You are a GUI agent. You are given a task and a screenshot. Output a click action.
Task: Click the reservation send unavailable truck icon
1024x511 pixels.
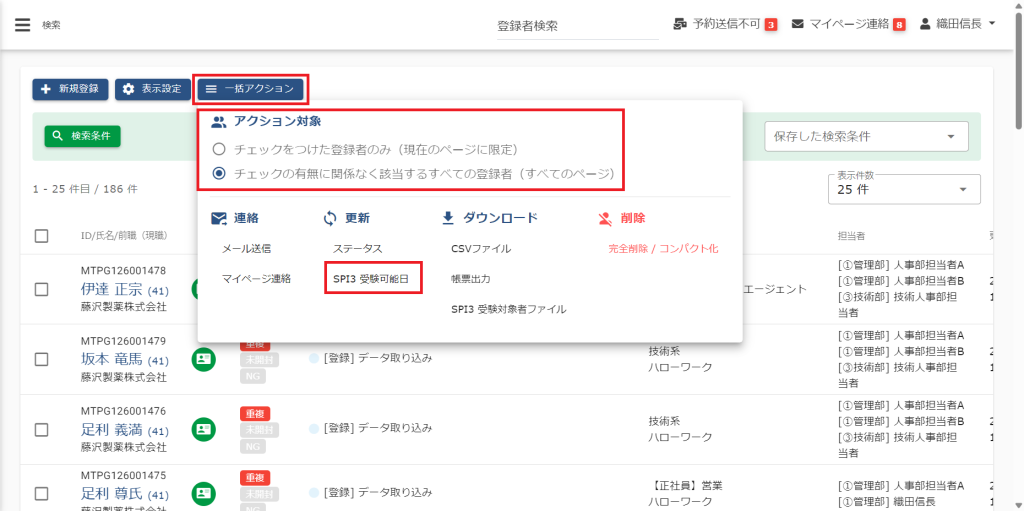[x=680, y=24]
